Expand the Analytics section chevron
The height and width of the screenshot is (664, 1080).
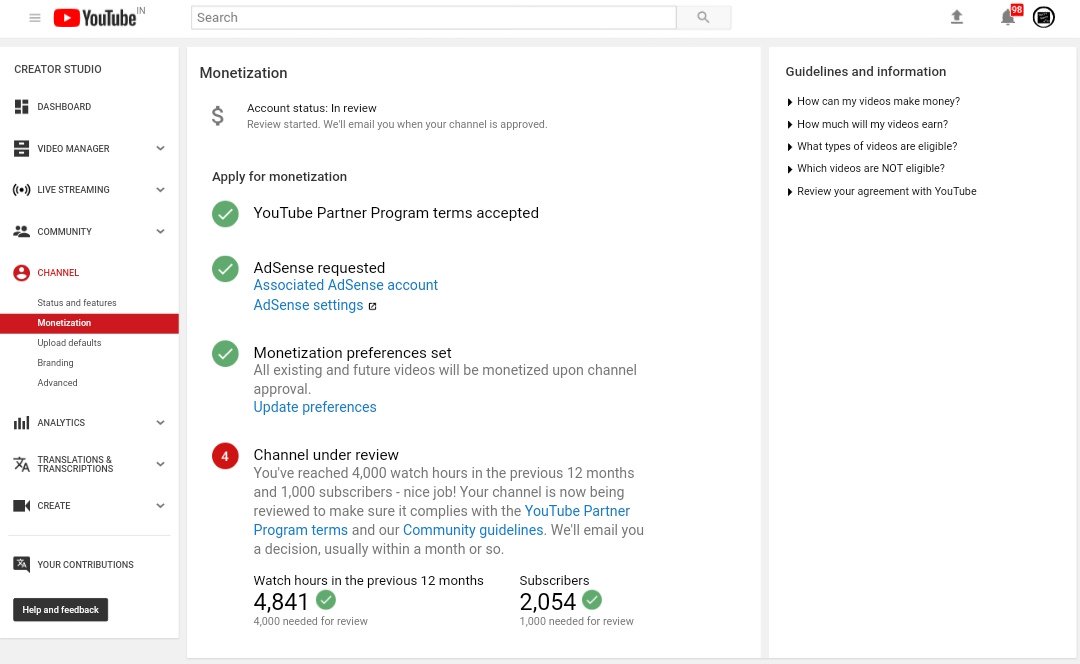[160, 423]
